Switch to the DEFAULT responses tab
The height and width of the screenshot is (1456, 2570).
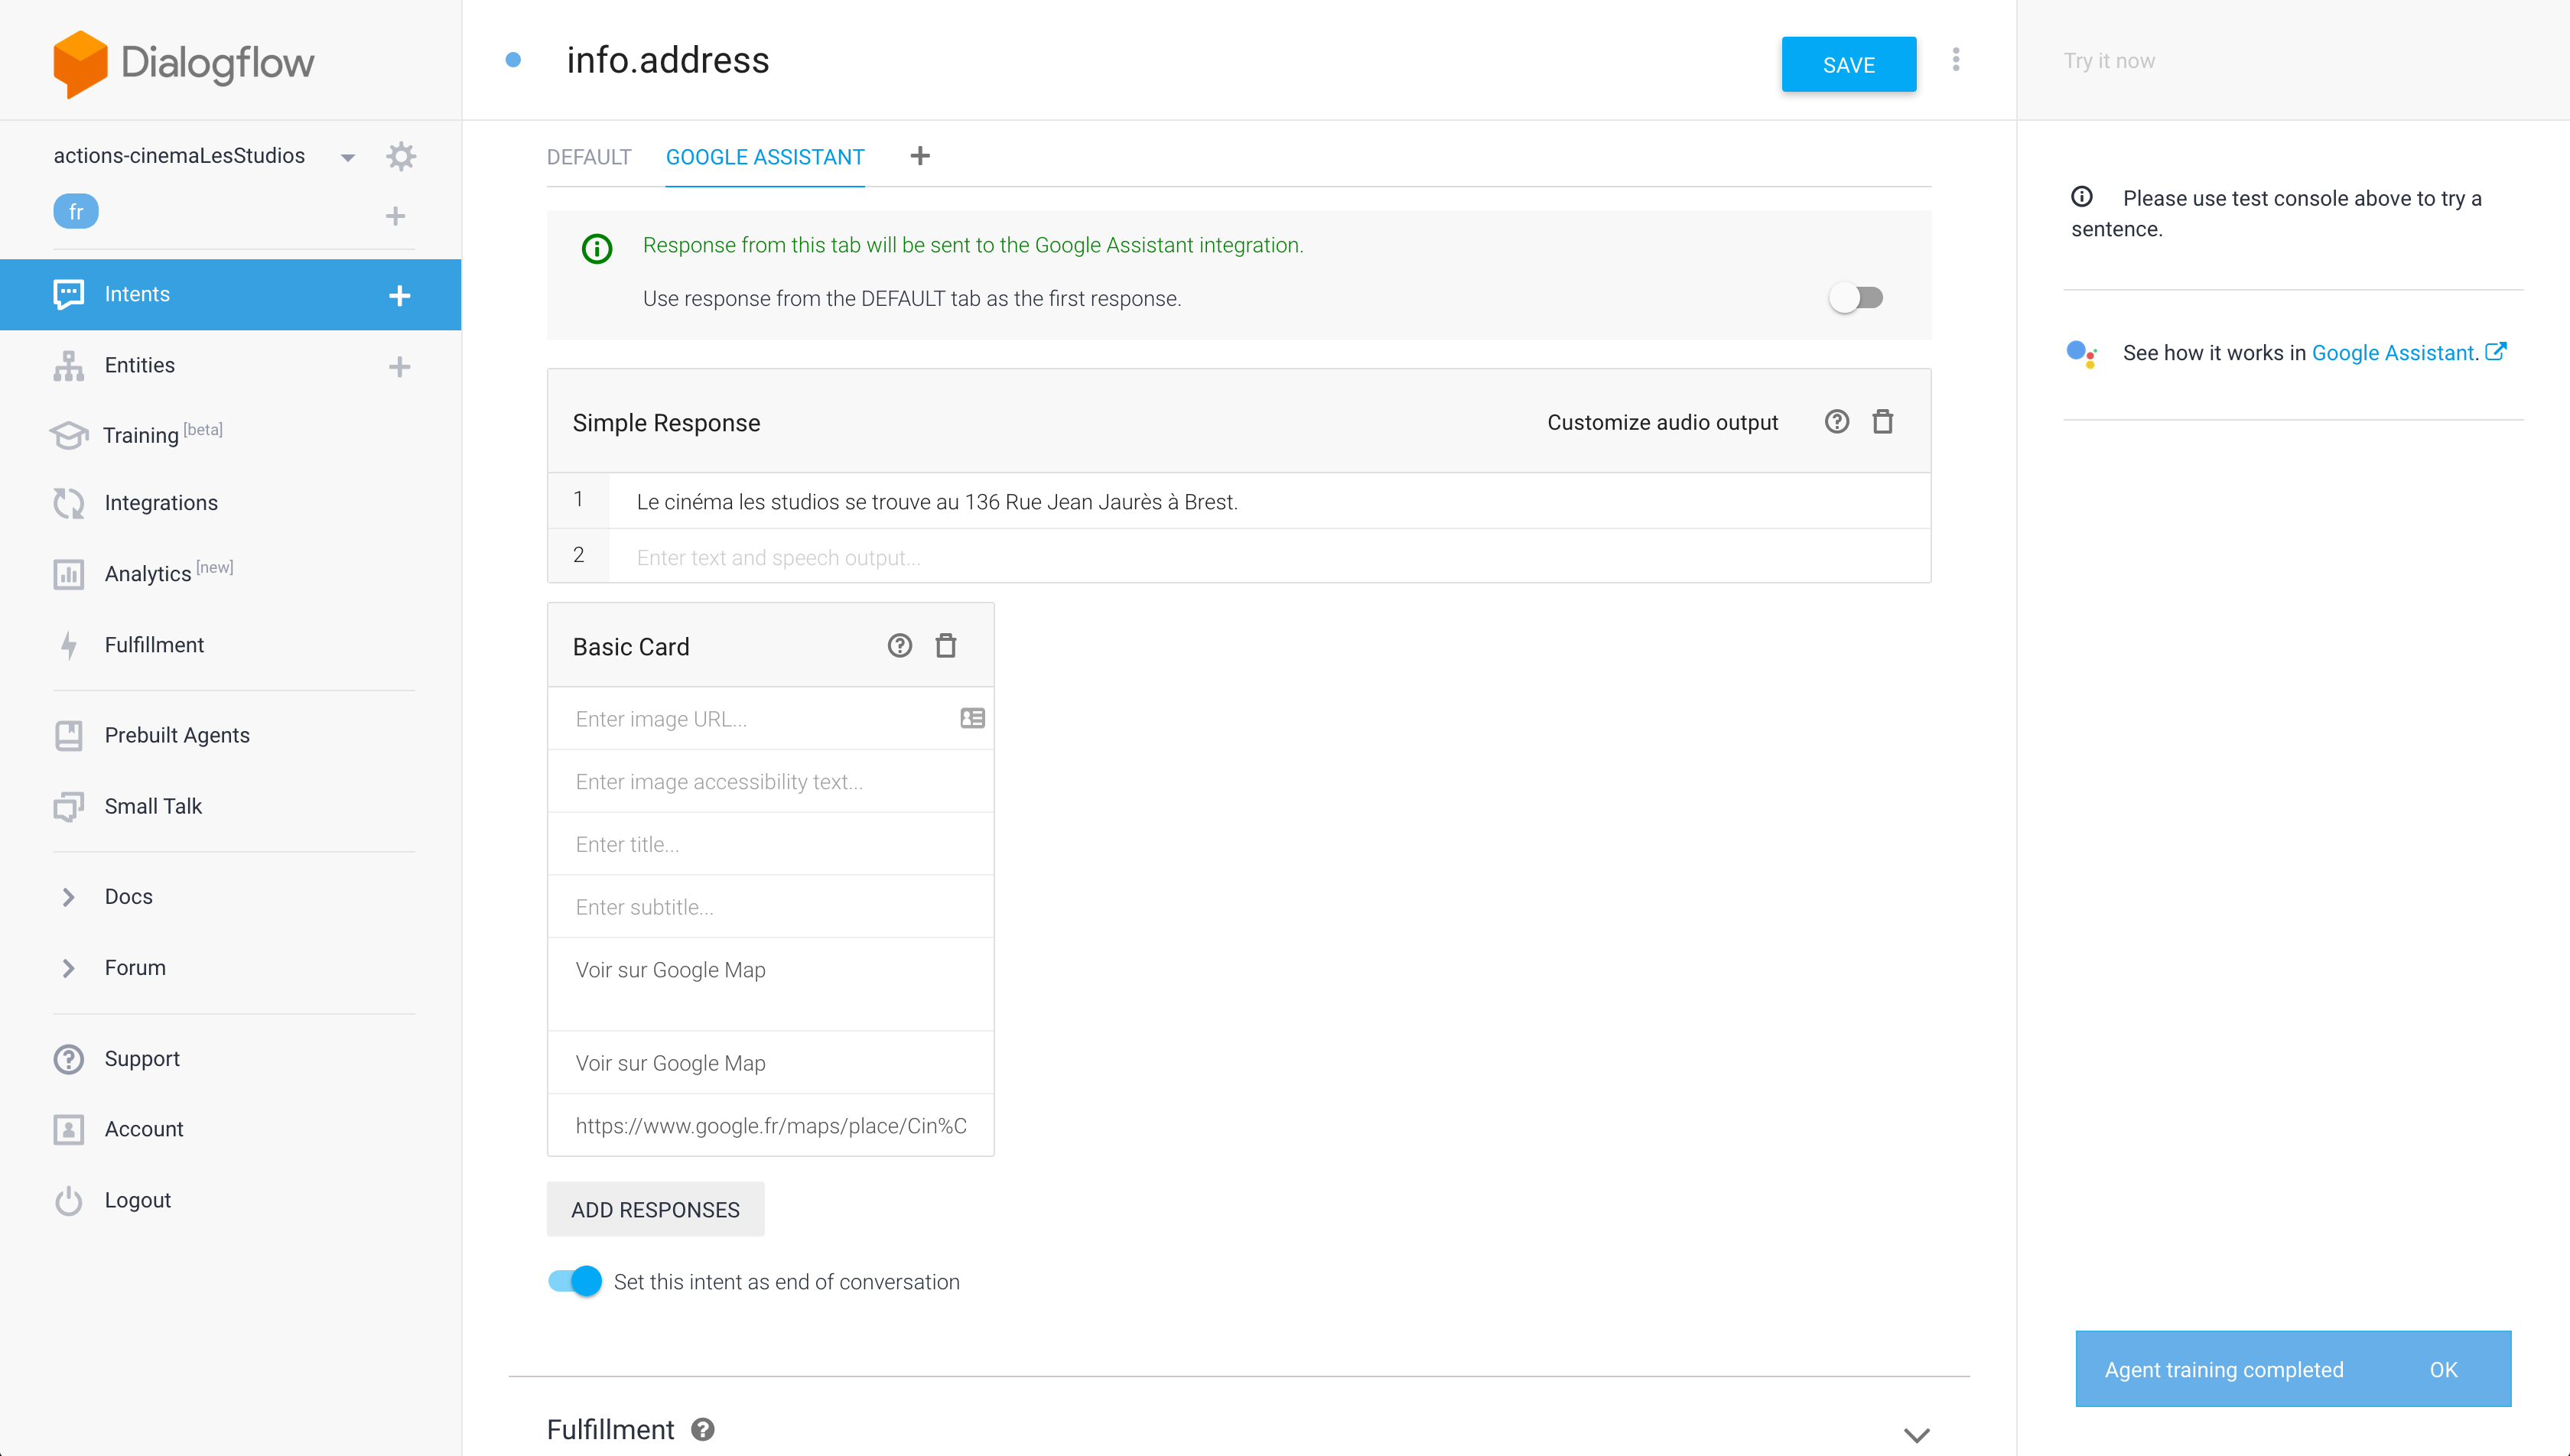589,157
